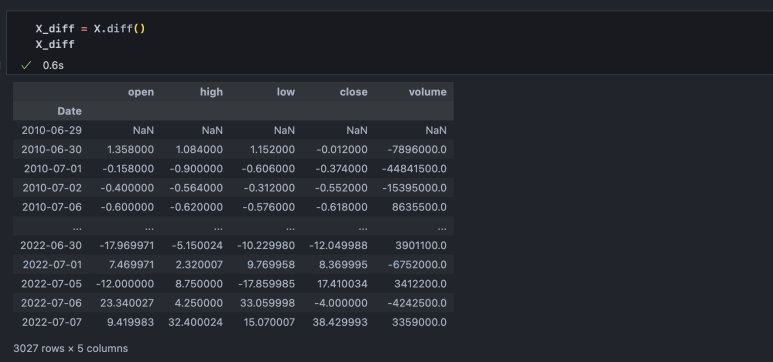Click volume value -15395000.0
This screenshot has height=362, width=773.
point(414,188)
